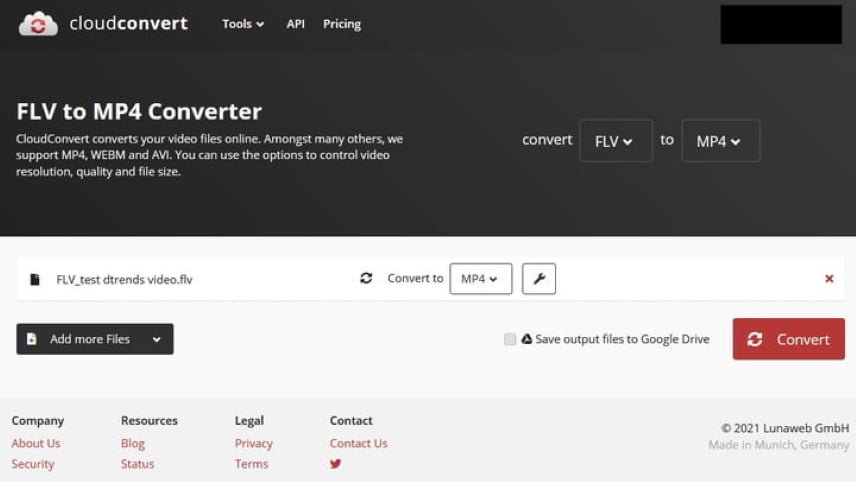Click the Google Drive icon
The image size is (856, 482).
coord(526,338)
